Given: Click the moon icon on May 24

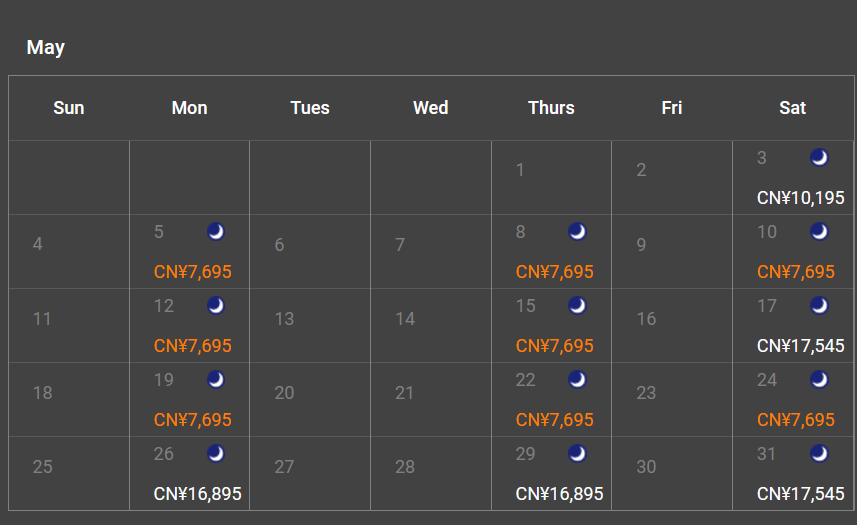Looking at the screenshot, I should pos(819,380).
